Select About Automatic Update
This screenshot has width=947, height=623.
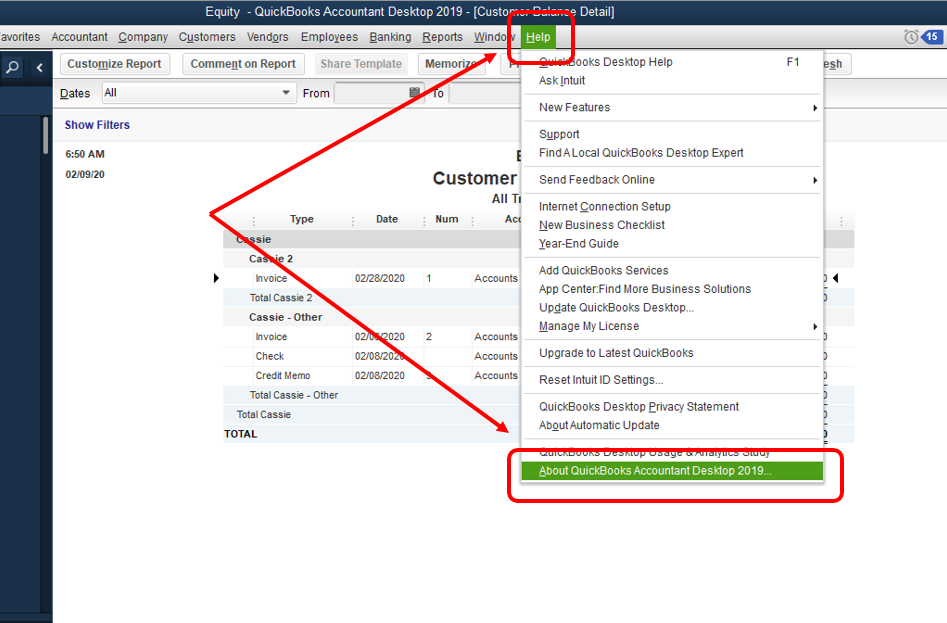672,426
